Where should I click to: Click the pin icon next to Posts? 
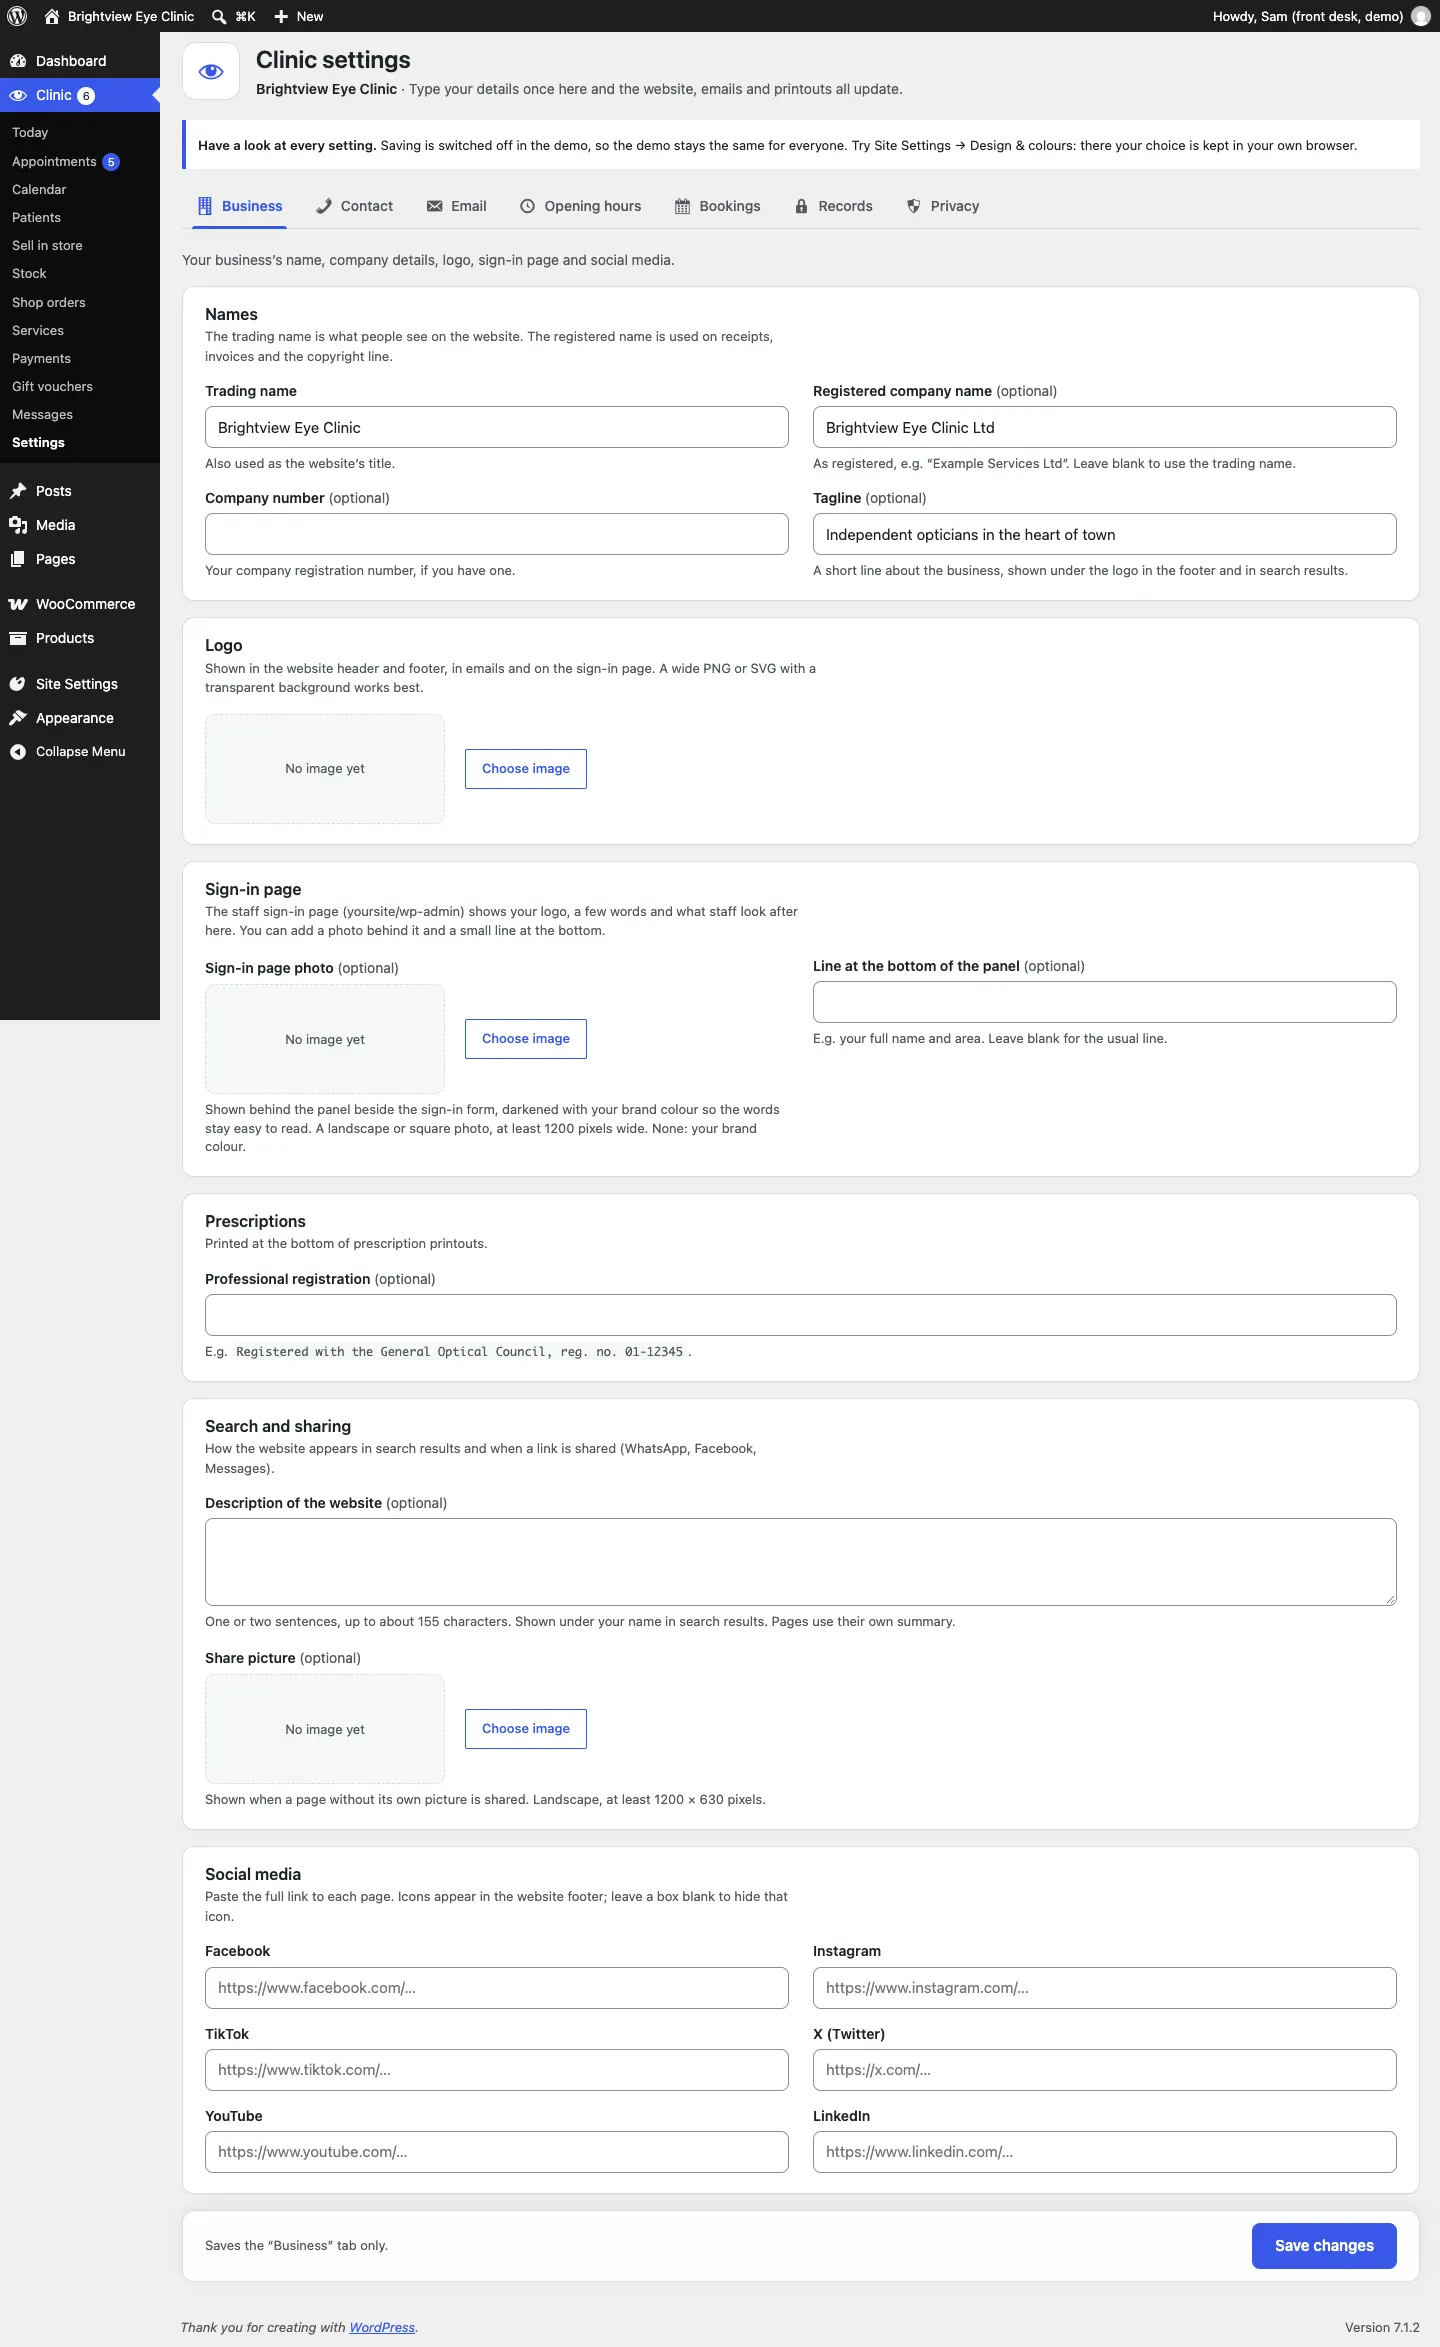coord(18,491)
